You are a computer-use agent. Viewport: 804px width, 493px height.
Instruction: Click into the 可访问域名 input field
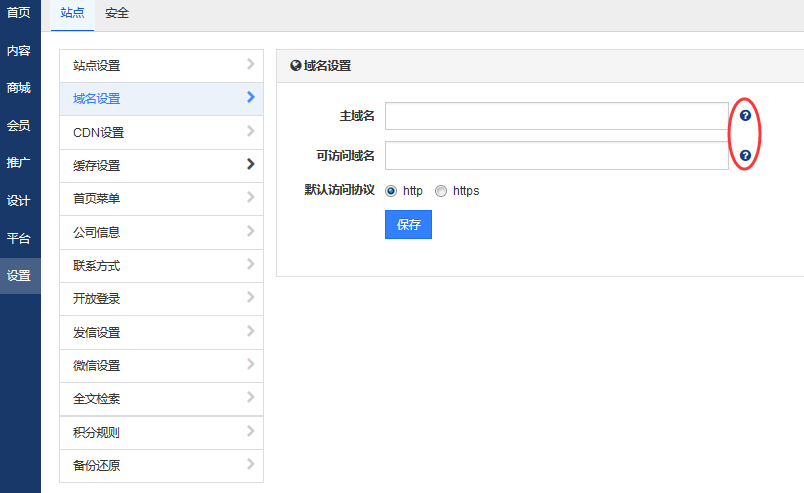coord(557,155)
